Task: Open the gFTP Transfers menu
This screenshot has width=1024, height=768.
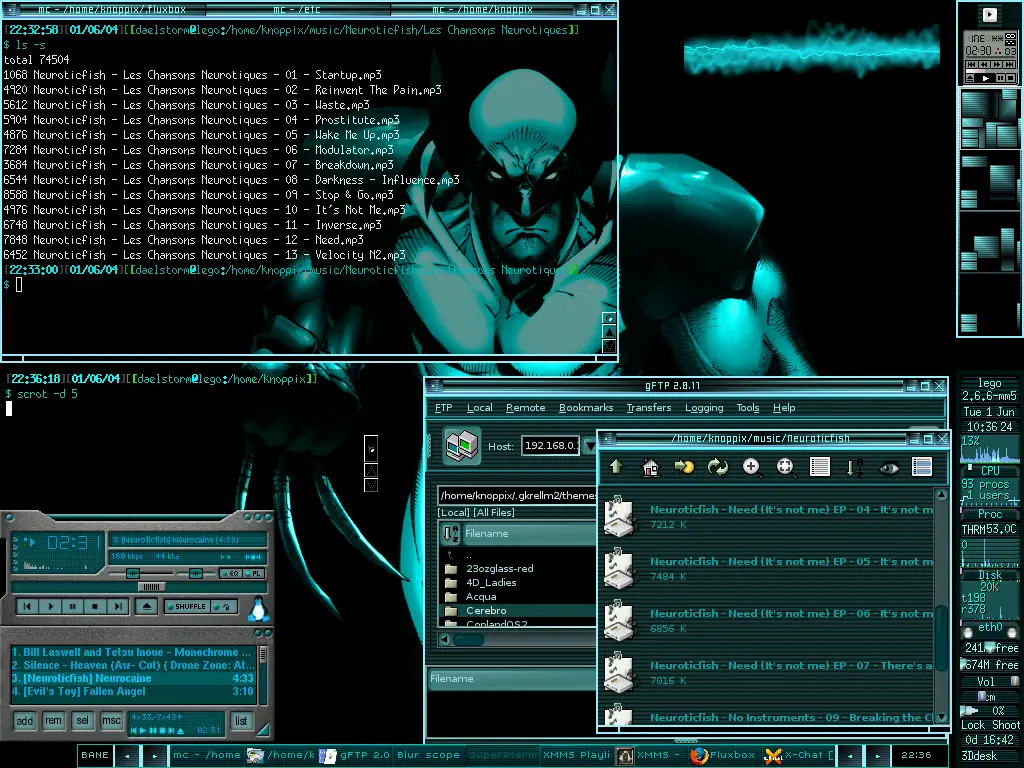Action: (648, 408)
